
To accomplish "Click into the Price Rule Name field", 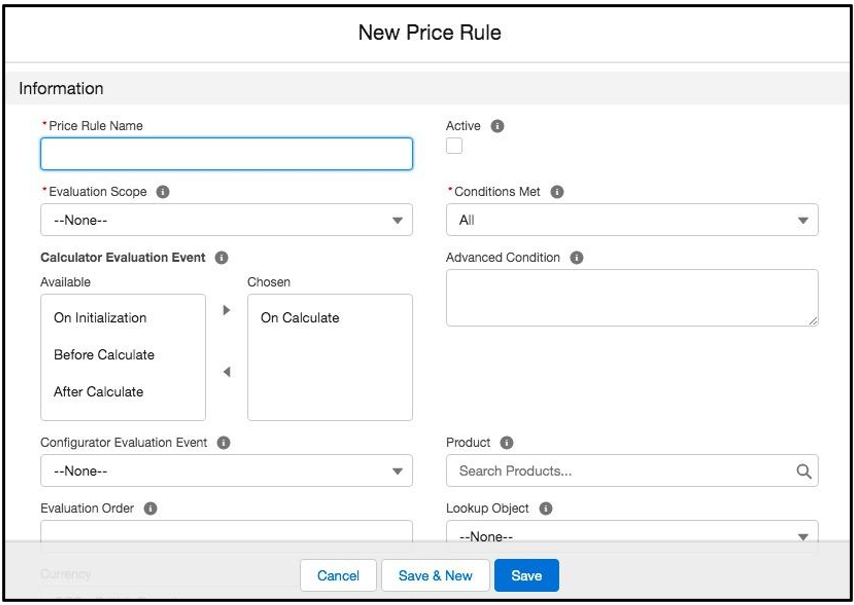I will pos(226,154).
